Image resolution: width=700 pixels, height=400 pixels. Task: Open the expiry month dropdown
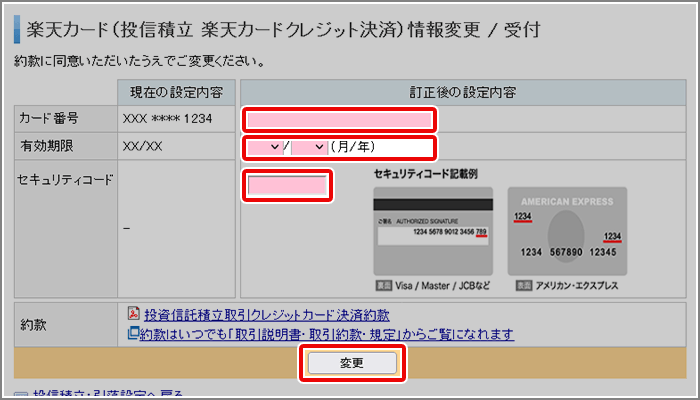[x=264, y=146]
